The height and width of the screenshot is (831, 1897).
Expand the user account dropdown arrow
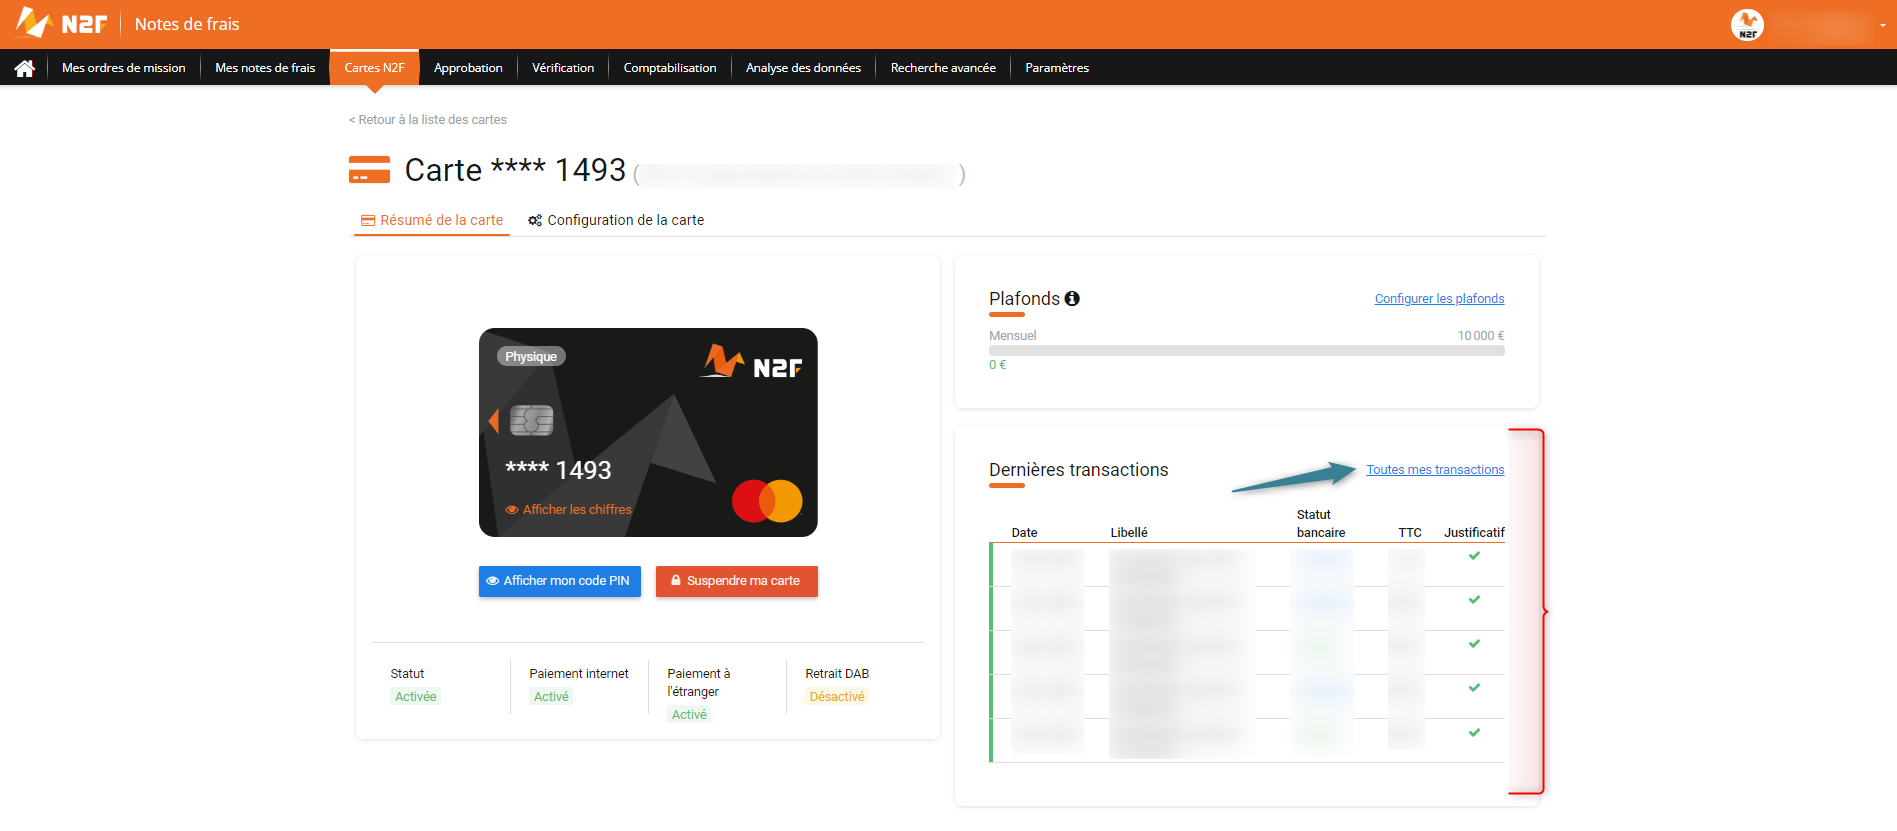(x=1883, y=26)
